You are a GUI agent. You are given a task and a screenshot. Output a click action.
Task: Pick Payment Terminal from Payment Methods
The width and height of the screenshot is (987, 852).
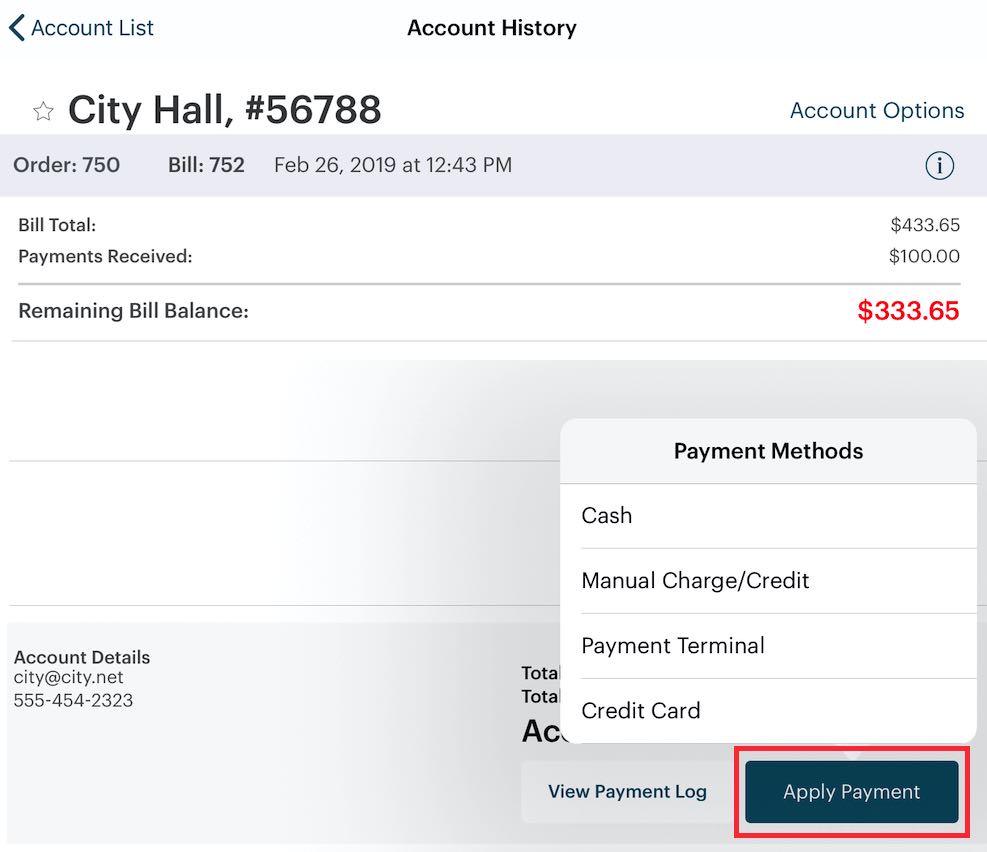(672, 645)
